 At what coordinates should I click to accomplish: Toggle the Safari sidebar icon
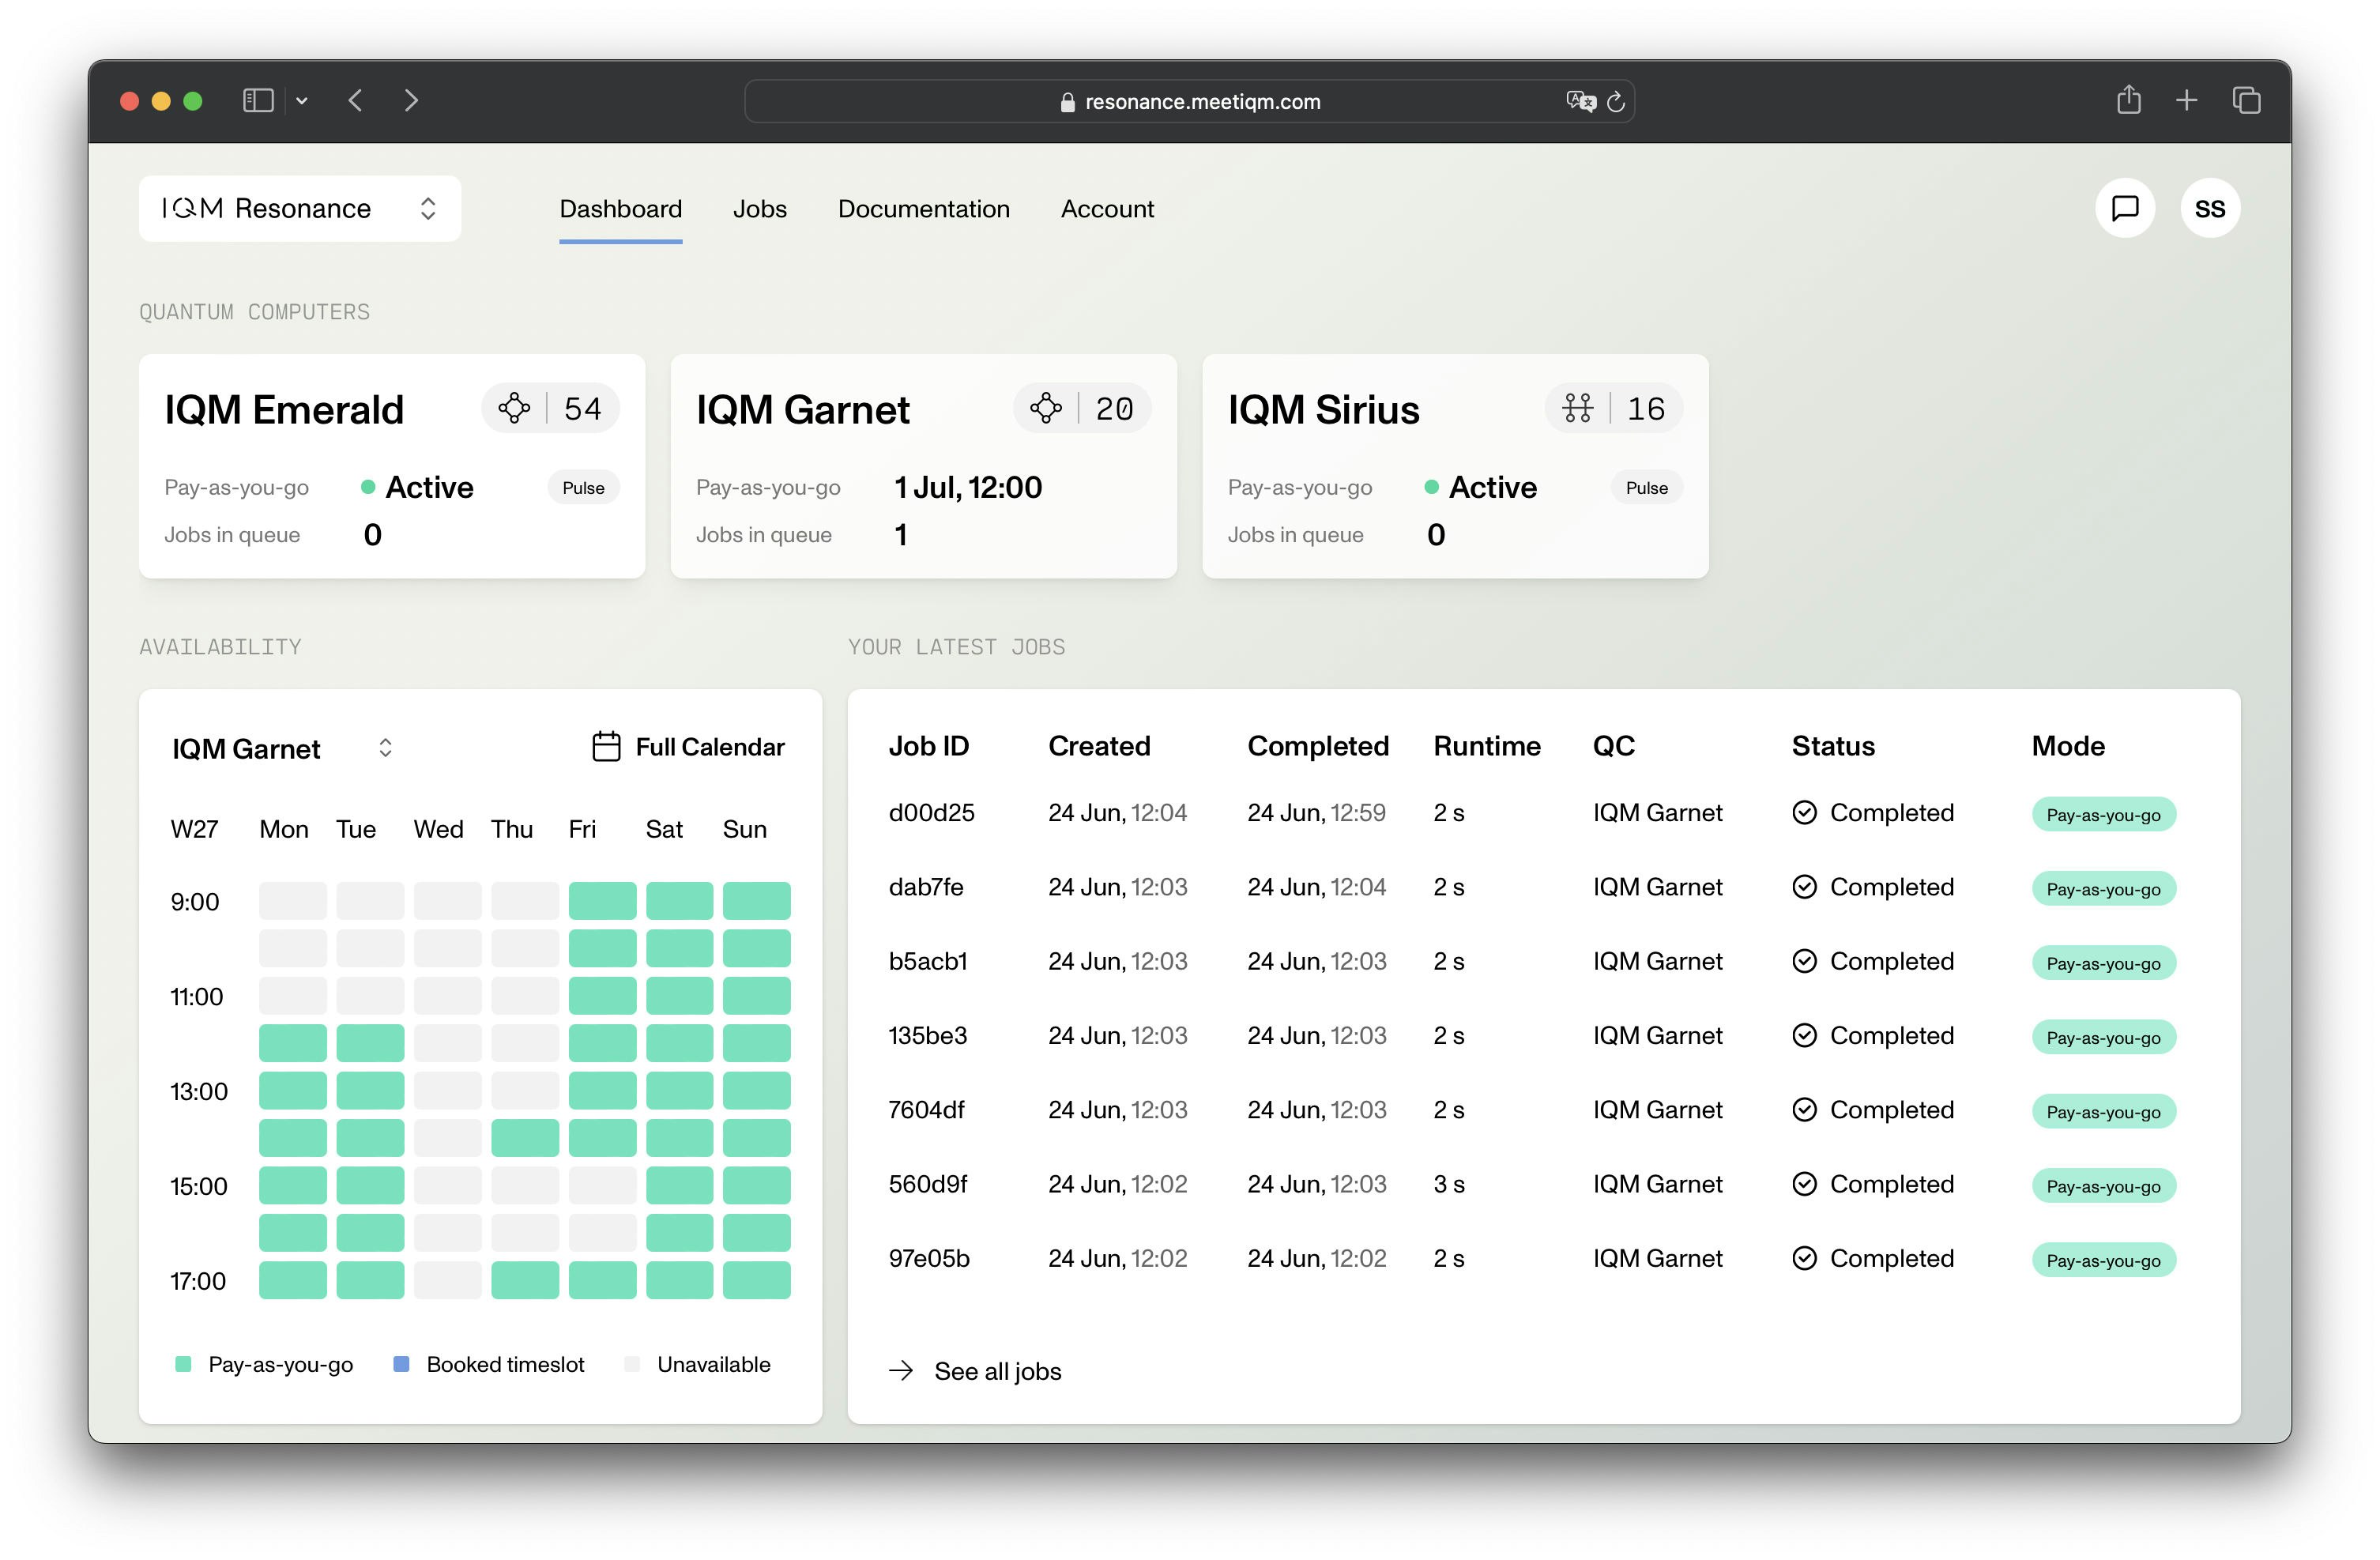point(258,101)
